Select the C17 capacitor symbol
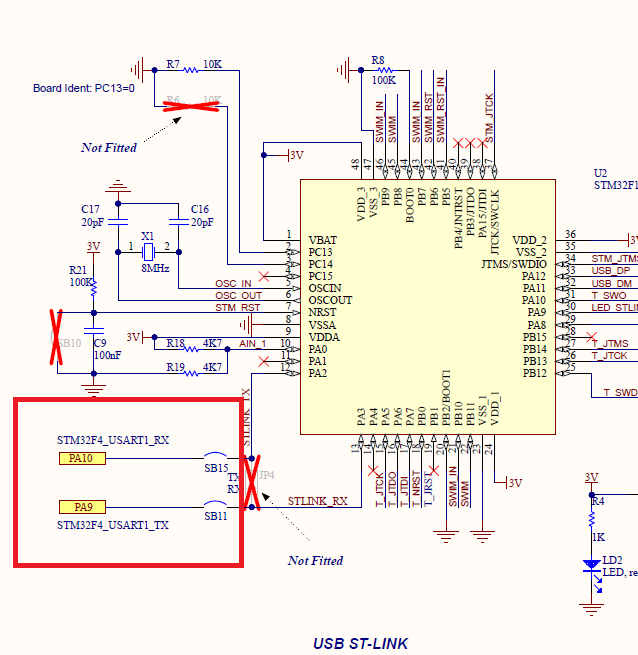 coord(118,222)
